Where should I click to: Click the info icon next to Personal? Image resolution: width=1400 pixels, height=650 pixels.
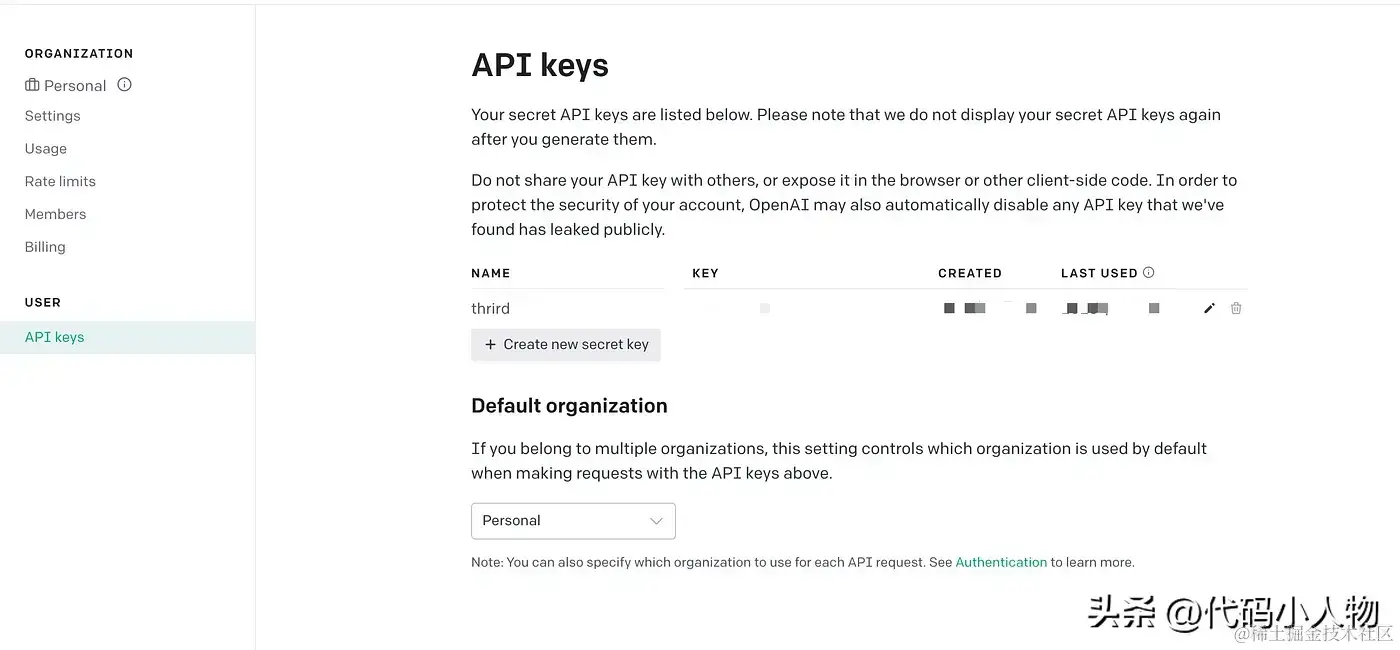pyautogui.click(x=124, y=85)
